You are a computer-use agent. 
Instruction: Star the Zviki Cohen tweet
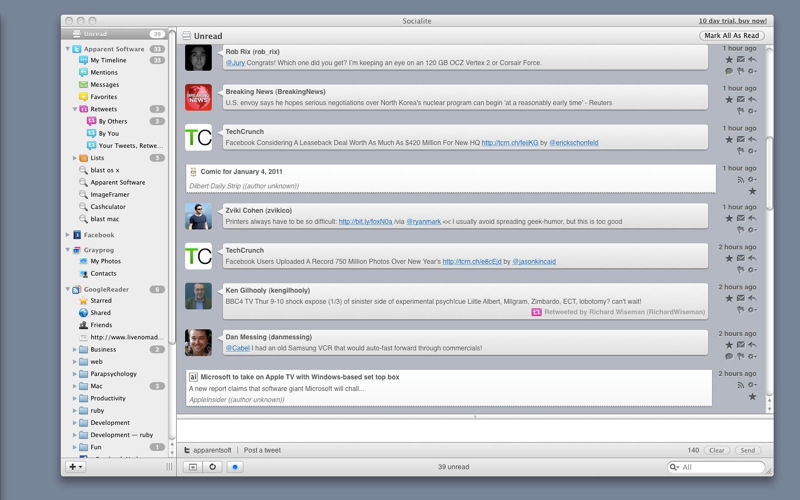729,218
